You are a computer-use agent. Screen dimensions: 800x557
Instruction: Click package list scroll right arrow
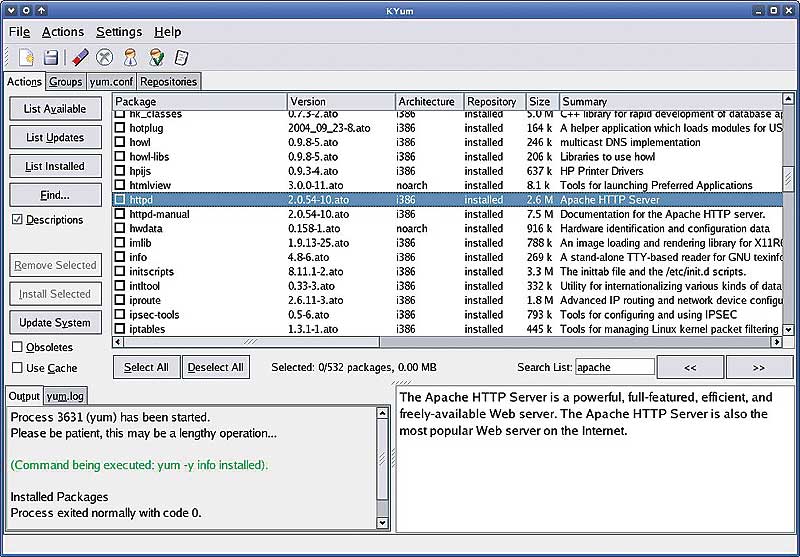[x=777, y=342]
